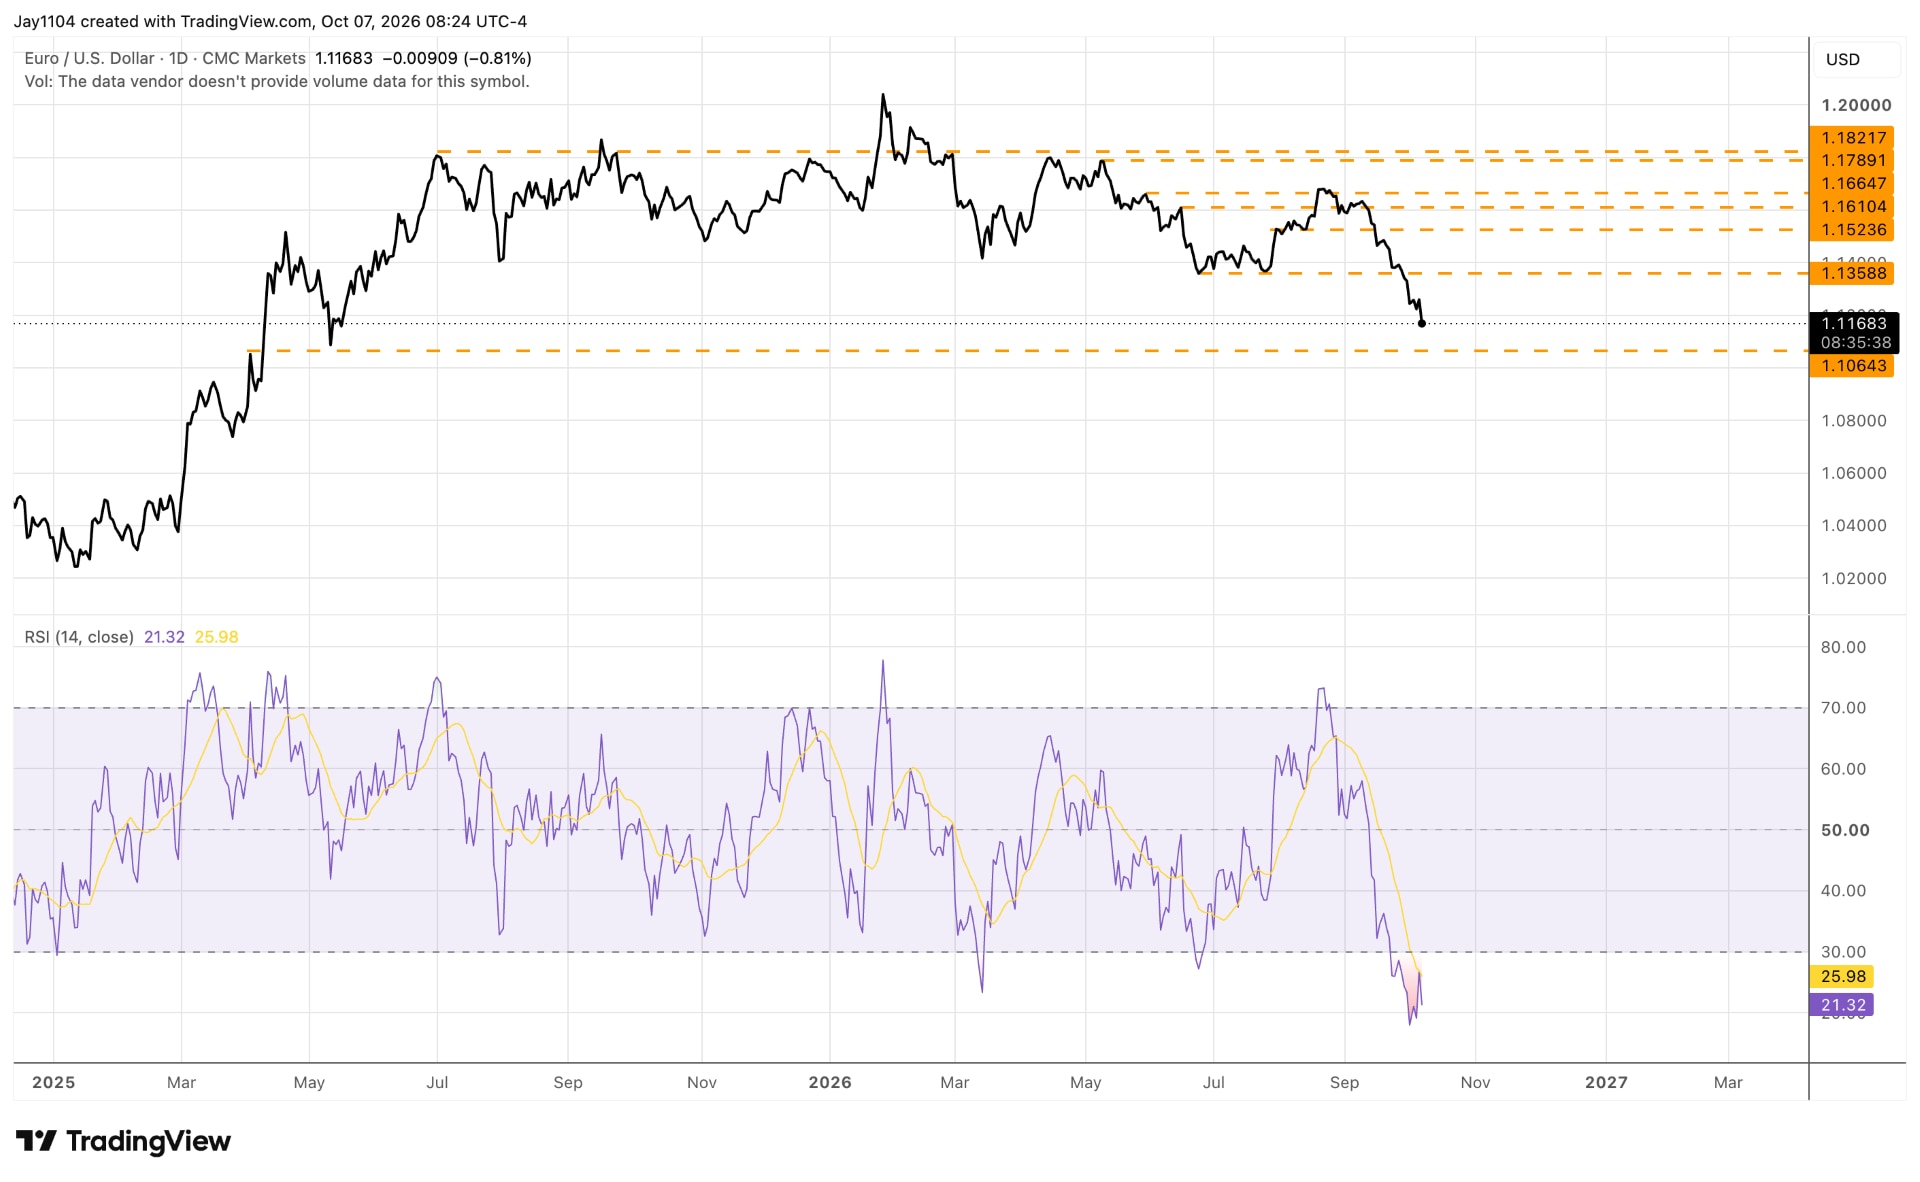Click the 2025 year label on time axis
The image size is (1920, 1182).
tap(54, 1082)
